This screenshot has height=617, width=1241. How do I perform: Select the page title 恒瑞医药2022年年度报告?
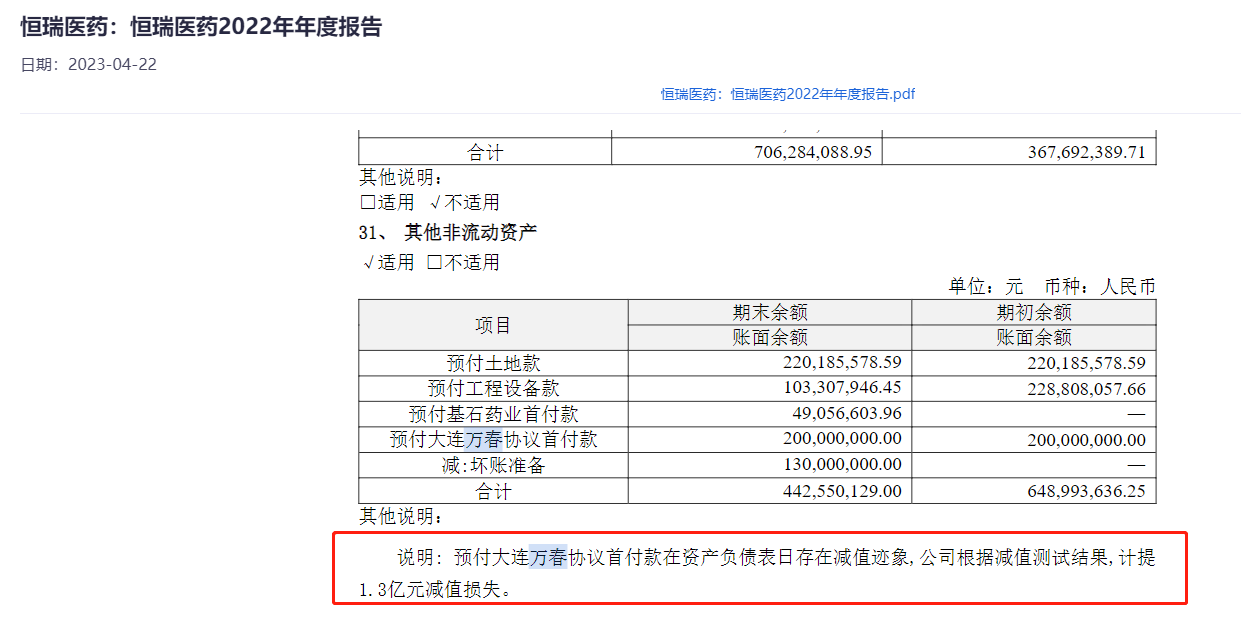point(201,27)
